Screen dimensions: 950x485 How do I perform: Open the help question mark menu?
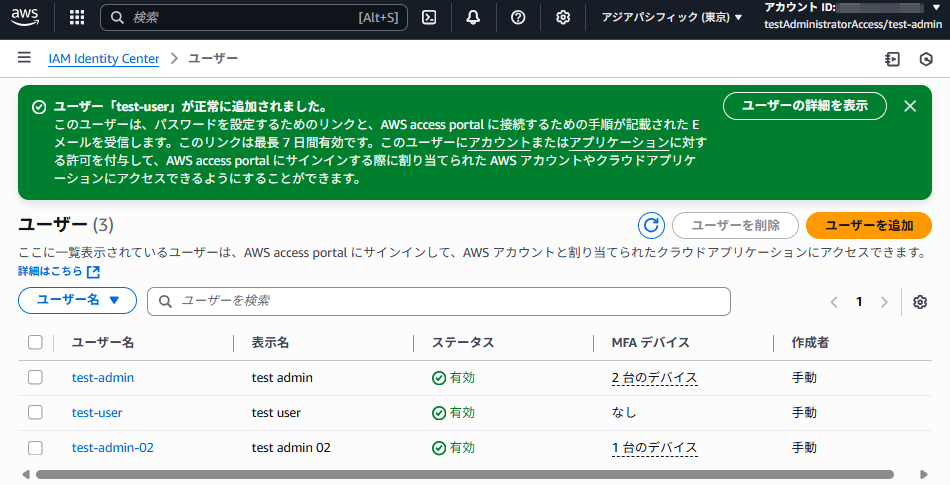pyautogui.click(x=518, y=18)
